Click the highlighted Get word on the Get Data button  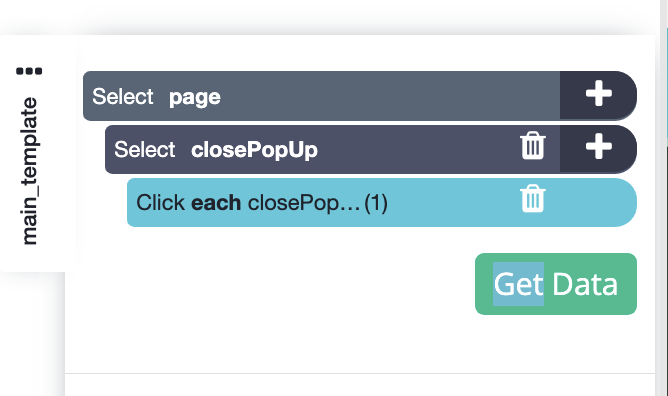(518, 284)
